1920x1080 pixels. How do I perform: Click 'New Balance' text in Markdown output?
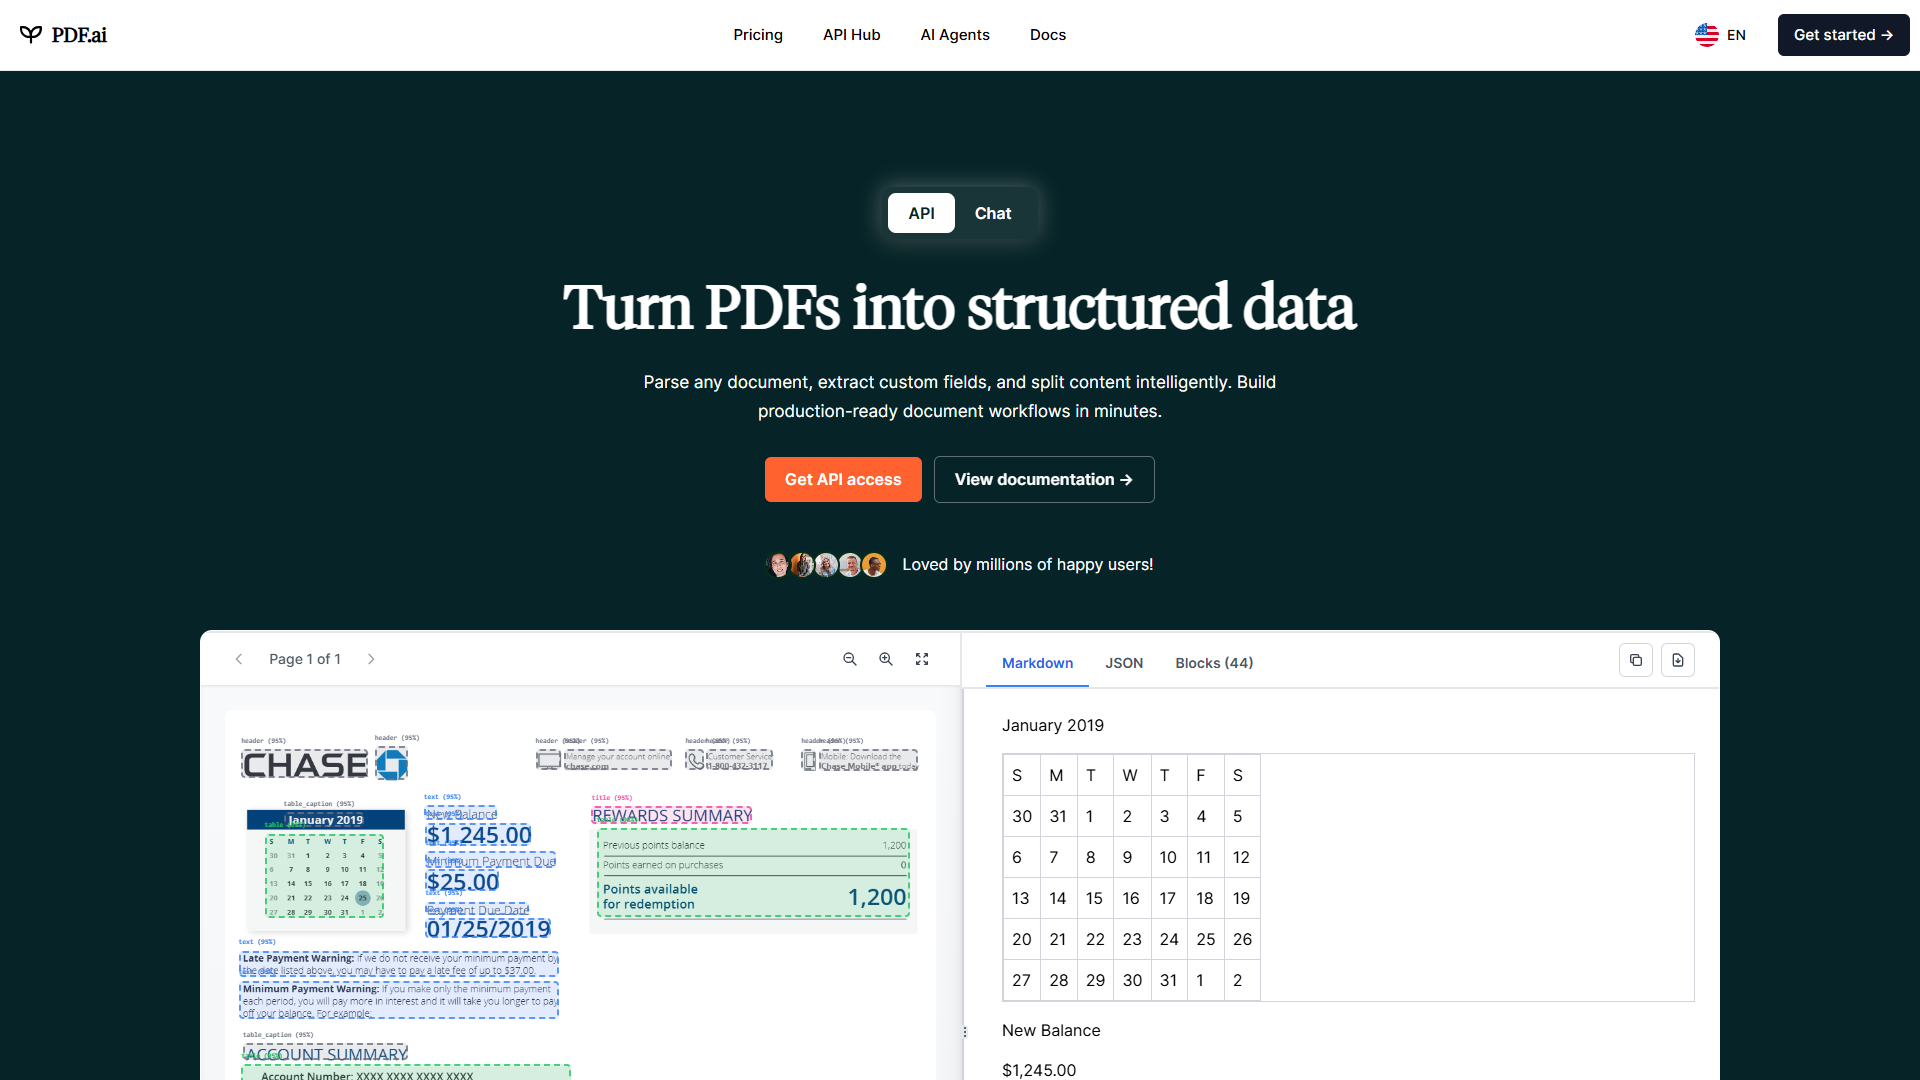pyautogui.click(x=1051, y=1031)
